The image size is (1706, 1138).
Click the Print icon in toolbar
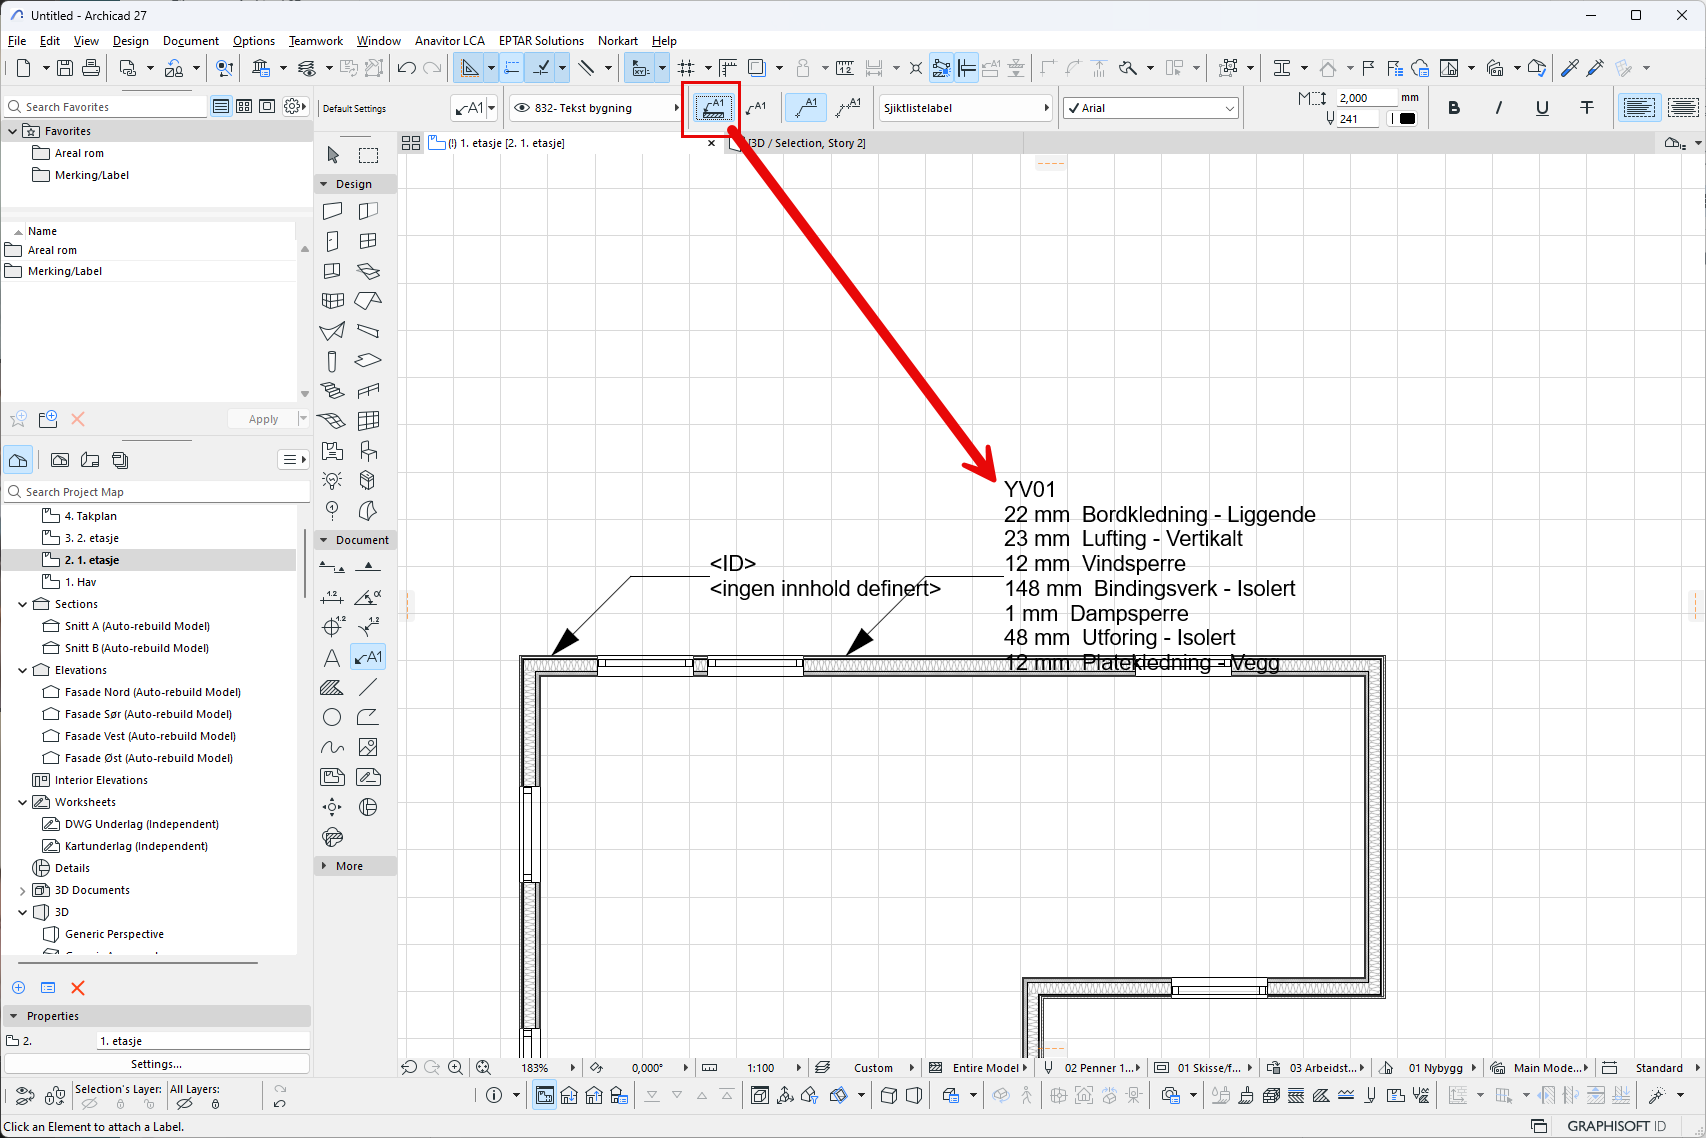tap(91, 68)
